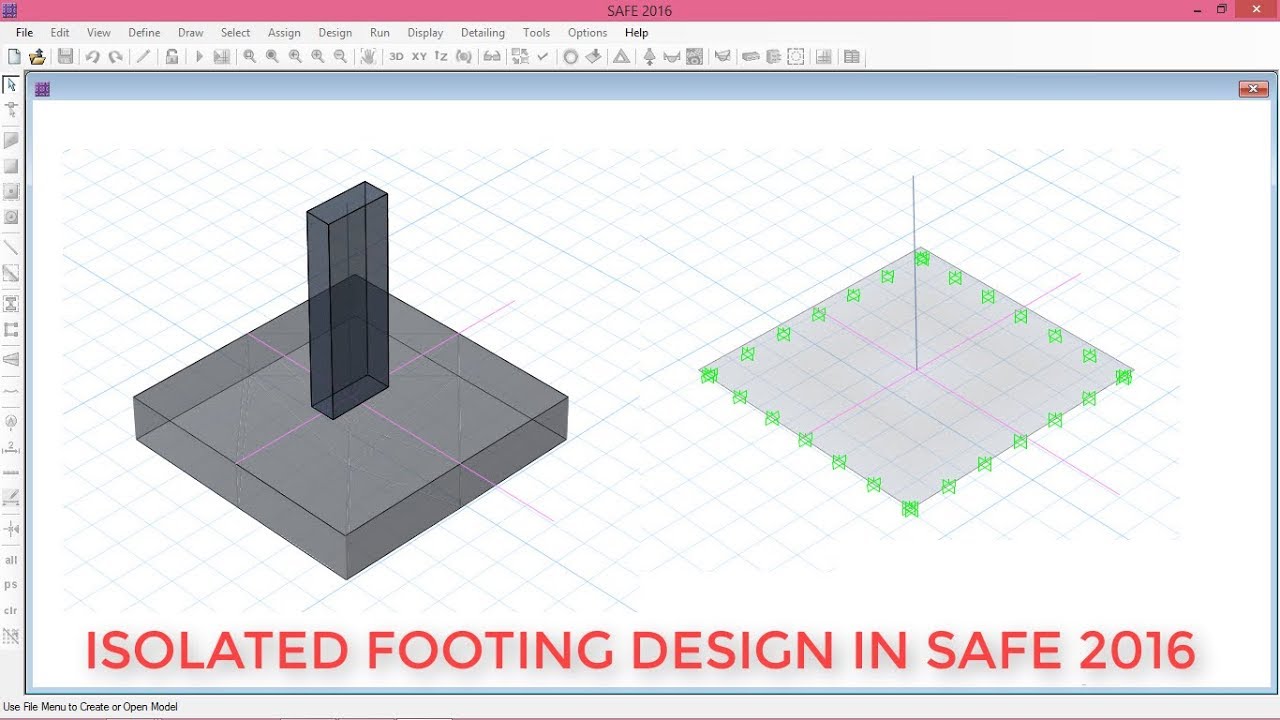1280x720 pixels.
Task: Open the Help menu
Action: click(x=636, y=33)
